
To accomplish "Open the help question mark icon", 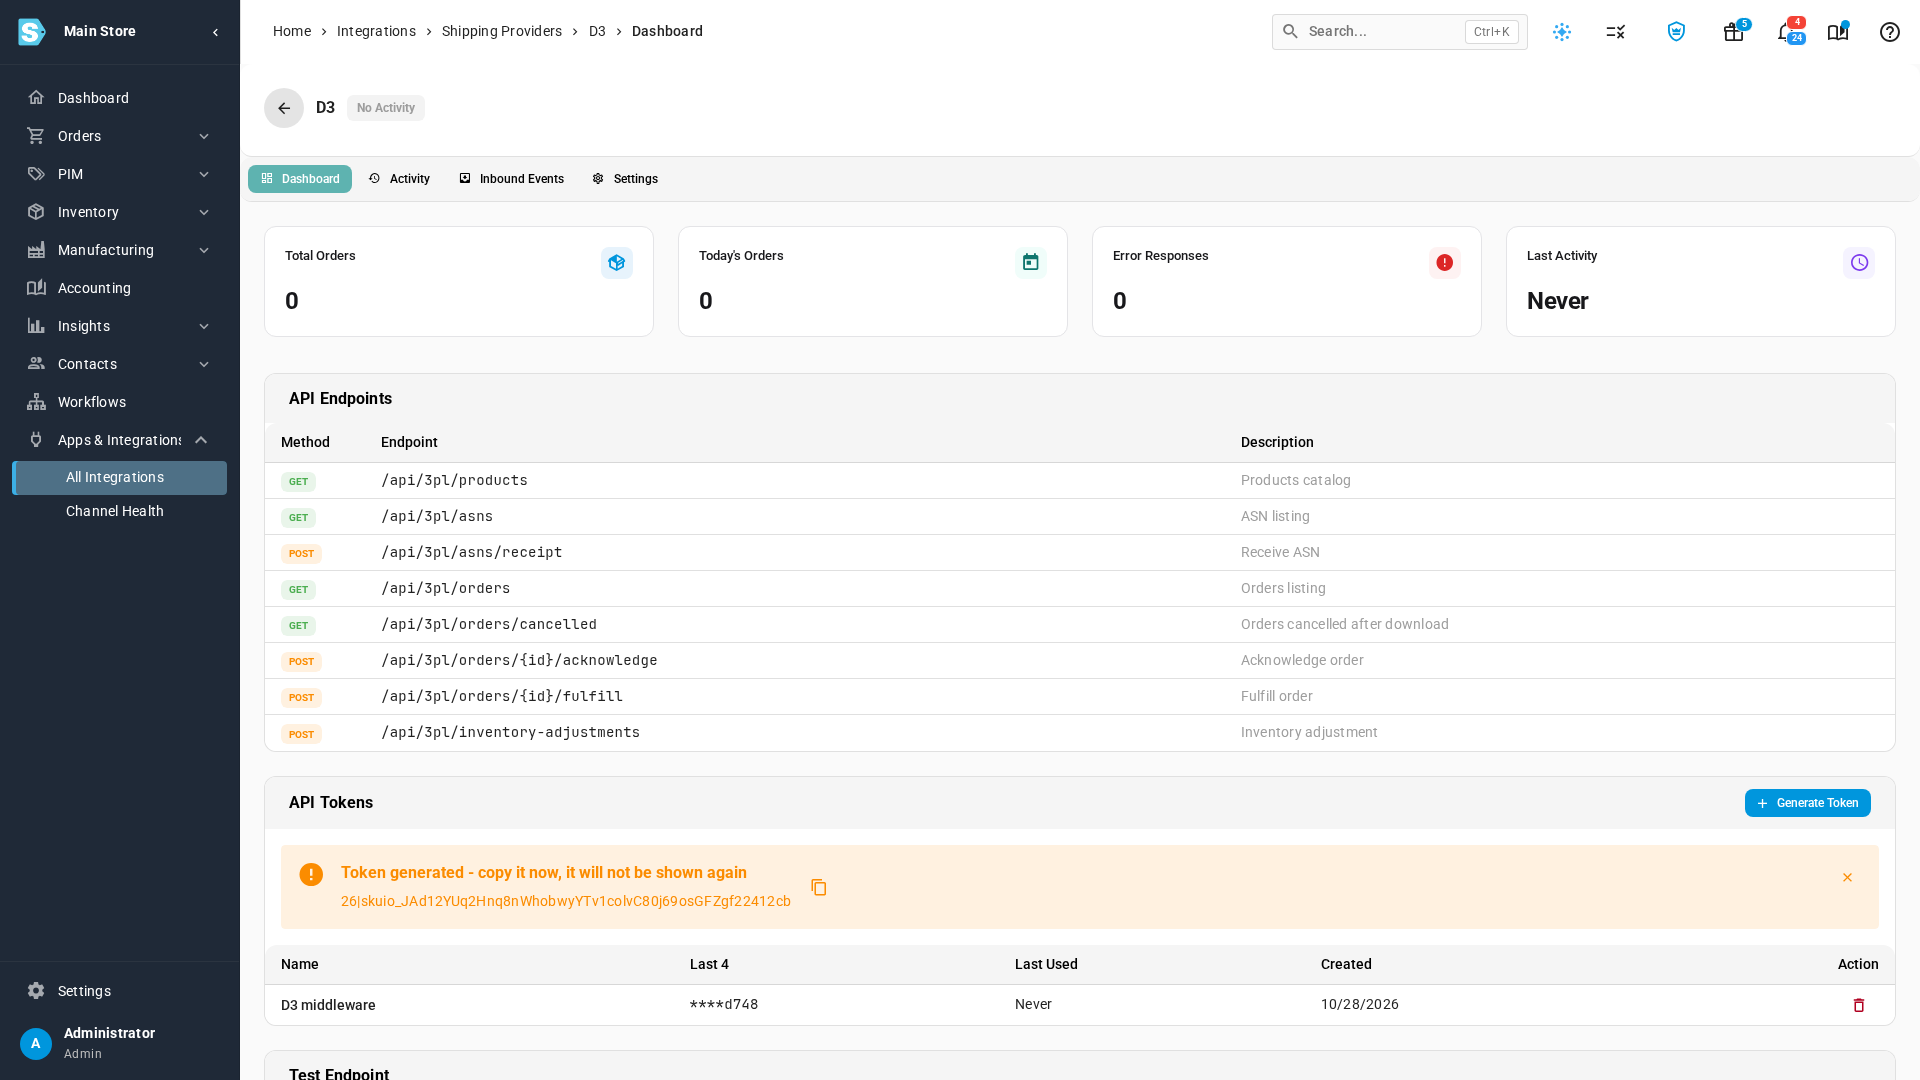I will tap(1890, 32).
